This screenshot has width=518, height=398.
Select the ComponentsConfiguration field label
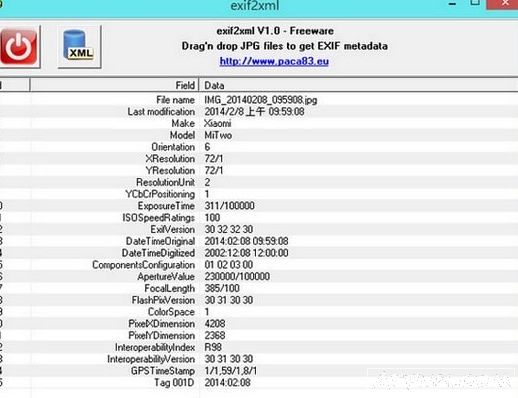point(144,265)
